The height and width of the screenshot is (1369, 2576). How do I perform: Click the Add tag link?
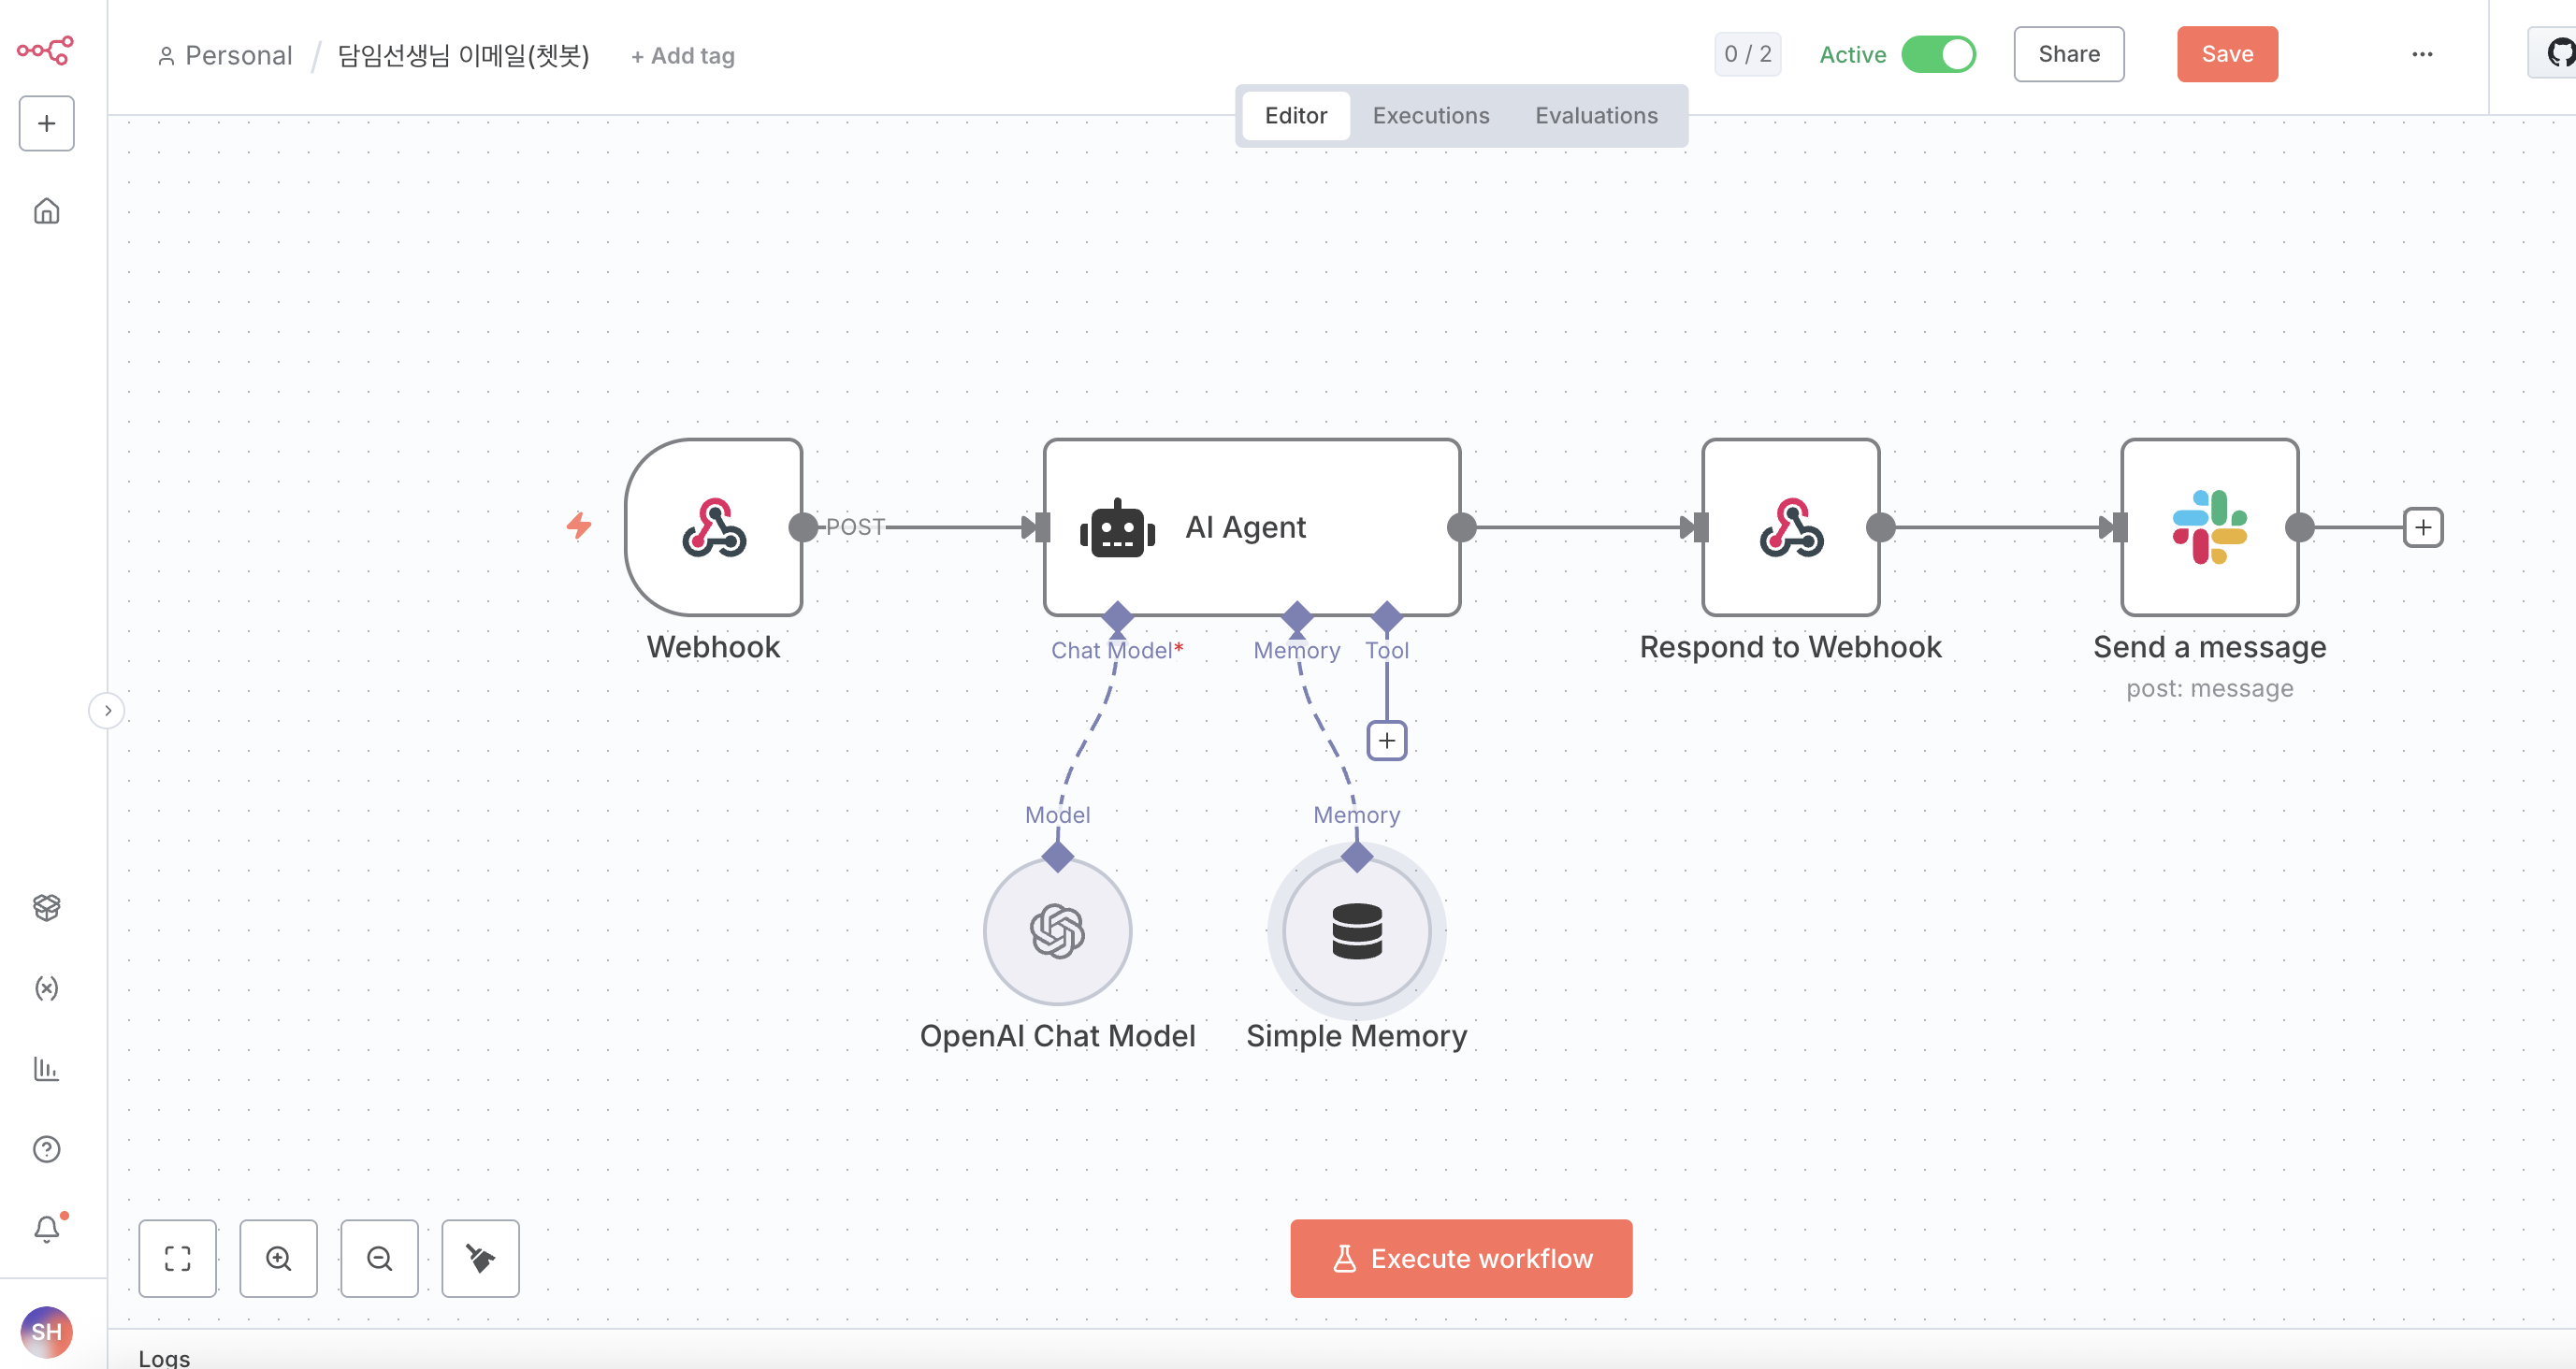pos(683,56)
